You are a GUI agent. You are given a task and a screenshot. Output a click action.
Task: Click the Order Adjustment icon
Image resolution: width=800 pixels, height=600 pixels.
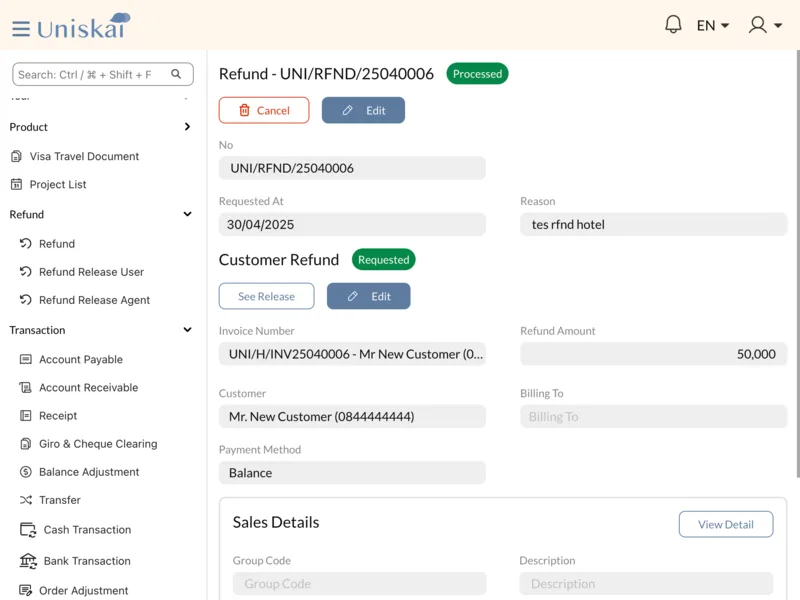tap(26, 590)
